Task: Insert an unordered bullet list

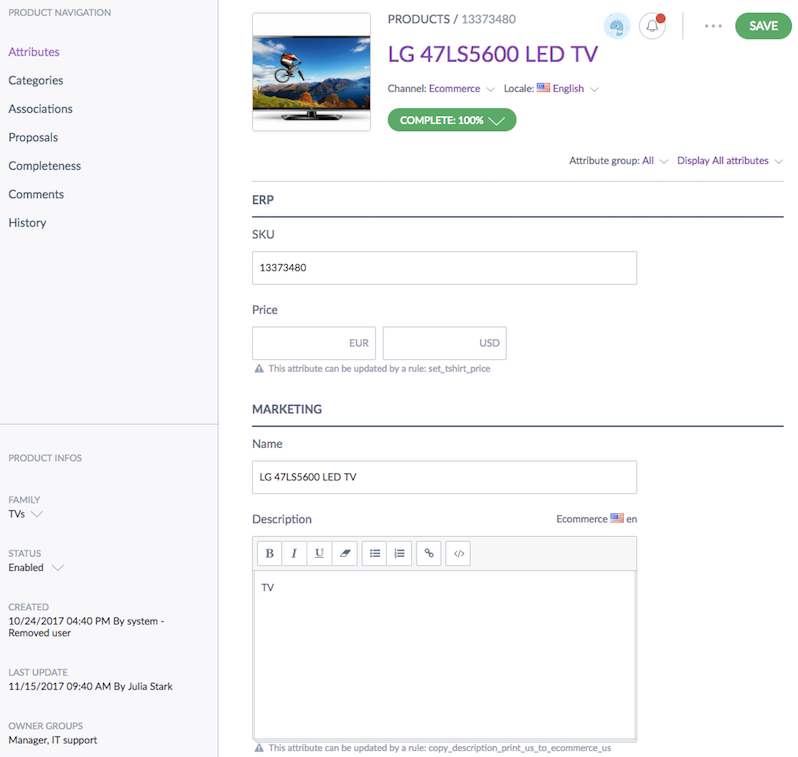Action: click(x=374, y=553)
